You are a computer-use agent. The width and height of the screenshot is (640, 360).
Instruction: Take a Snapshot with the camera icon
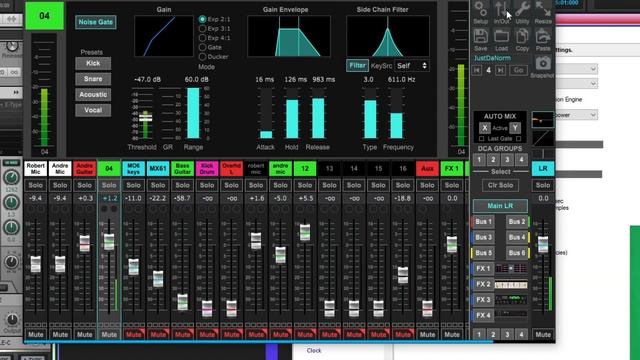(x=543, y=64)
